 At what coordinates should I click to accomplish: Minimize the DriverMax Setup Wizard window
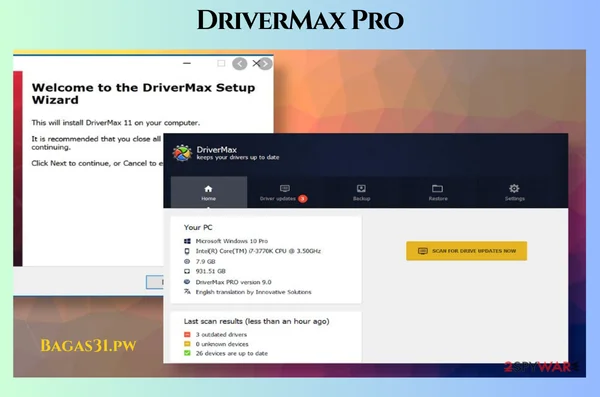pos(187,63)
